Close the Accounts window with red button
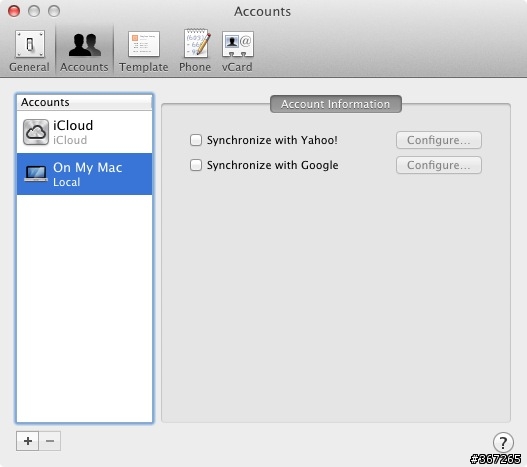The image size is (527, 467). pyautogui.click(x=14, y=11)
